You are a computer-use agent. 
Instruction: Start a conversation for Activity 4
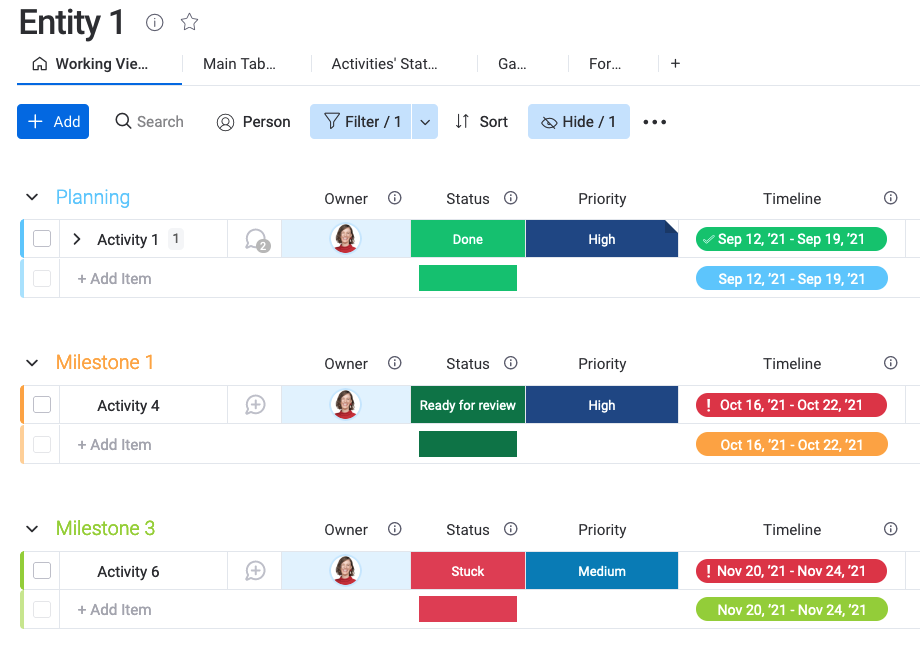point(255,405)
